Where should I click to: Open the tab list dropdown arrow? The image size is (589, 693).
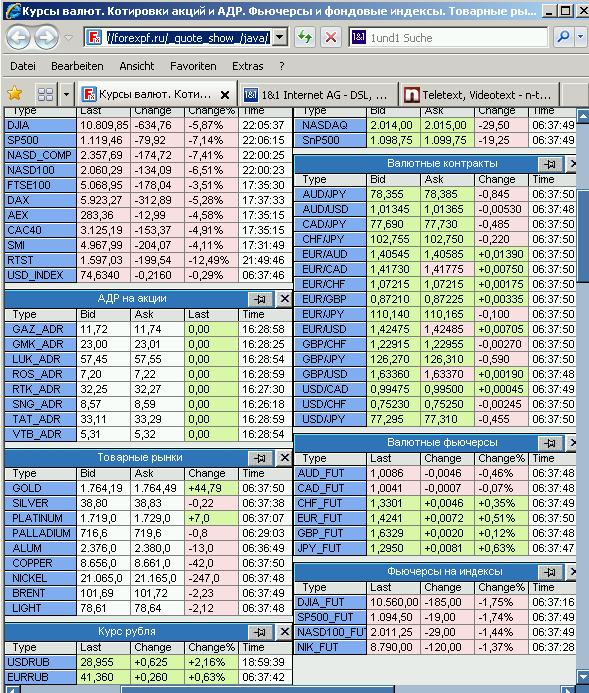tap(66, 94)
